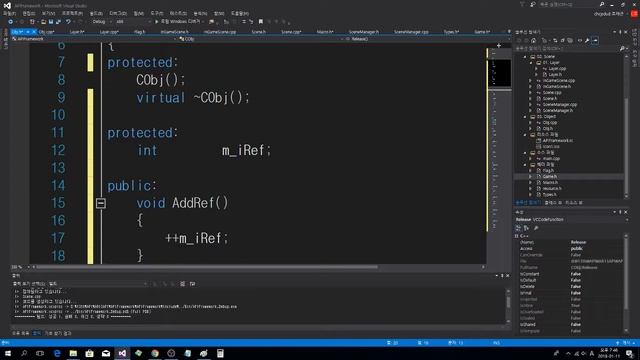Open the Edge browser taskbar icon
640x360 pixels.
[x=57, y=353]
